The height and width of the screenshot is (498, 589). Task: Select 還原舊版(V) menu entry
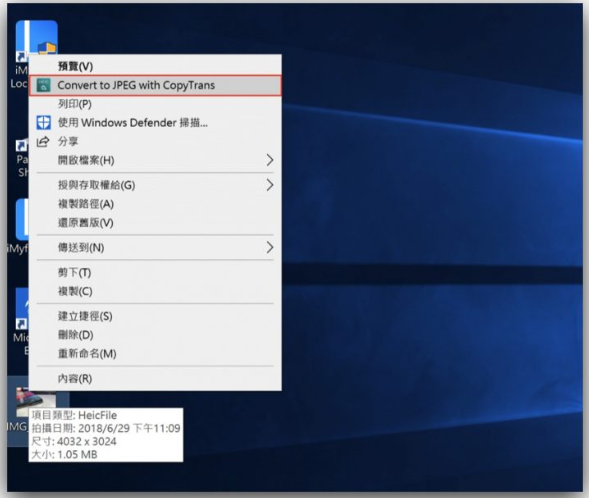click(x=155, y=223)
